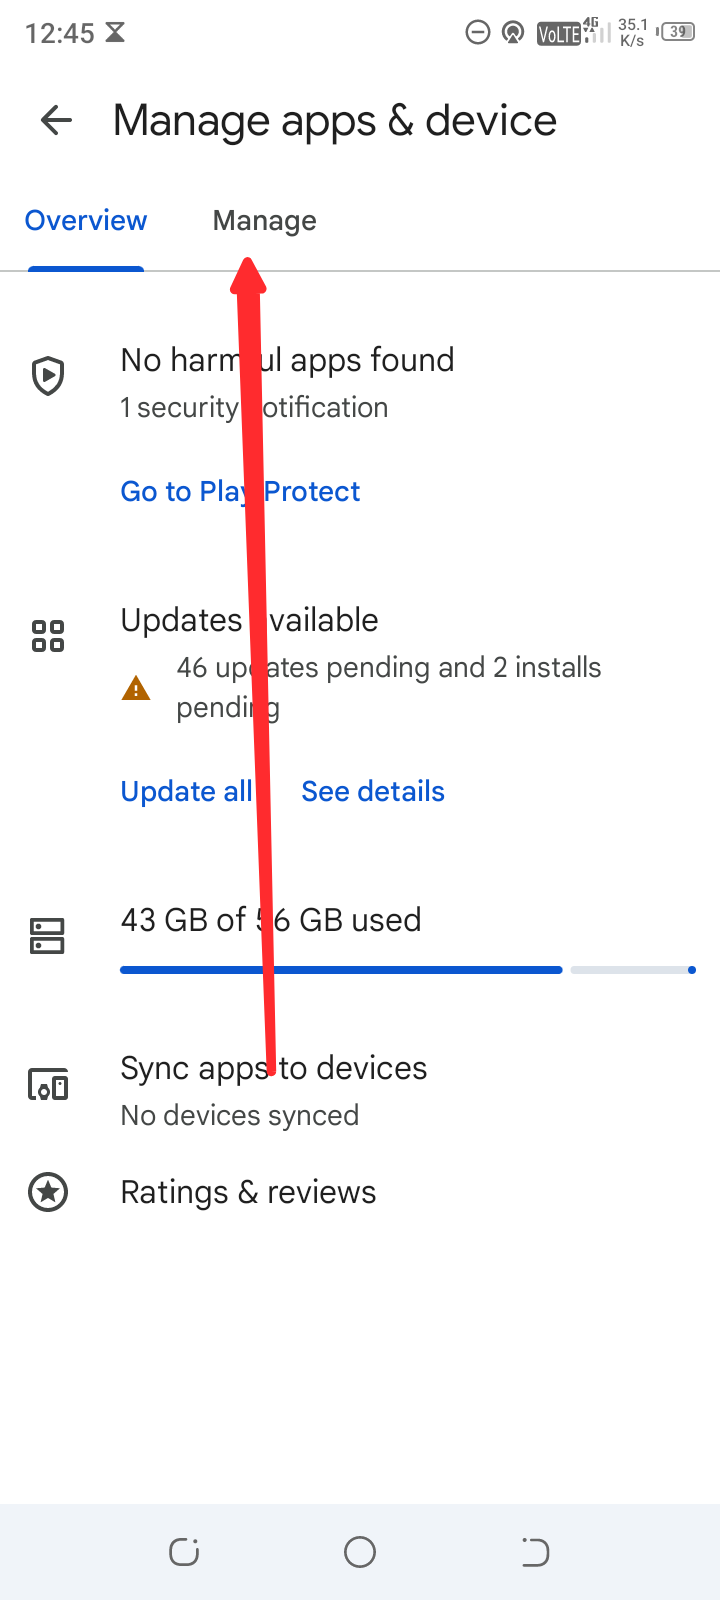
Task: Tap the orange warning triangle icon
Action: pyautogui.click(x=136, y=688)
